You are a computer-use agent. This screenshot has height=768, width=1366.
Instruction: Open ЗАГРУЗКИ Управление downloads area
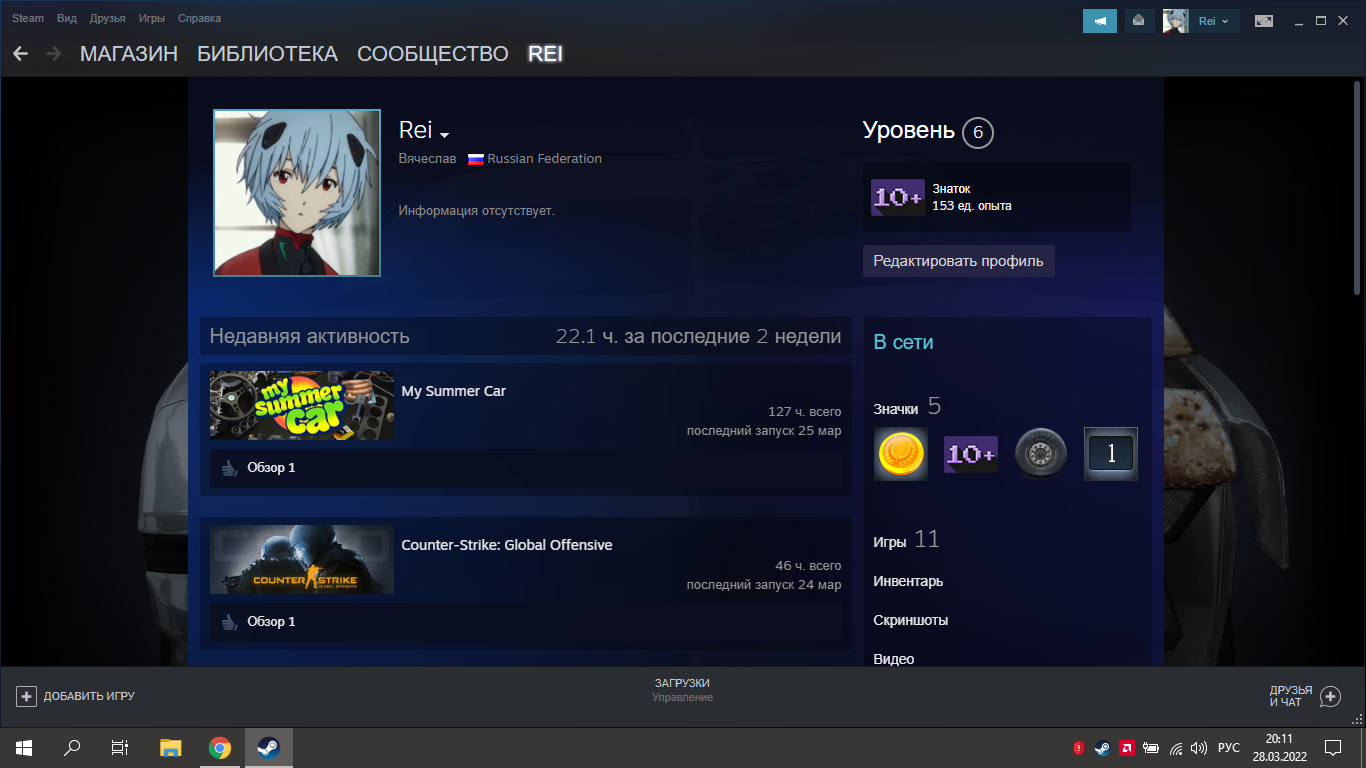pos(683,690)
